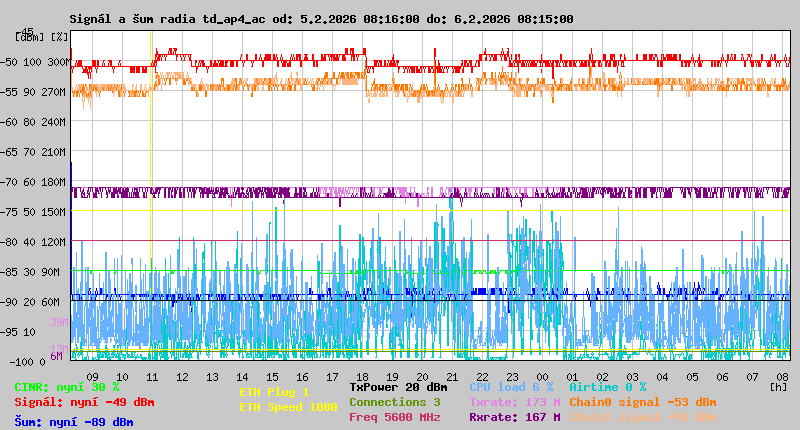
Task: Select the Freq 5600 MHz legend entry
Action: (x=394, y=417)
